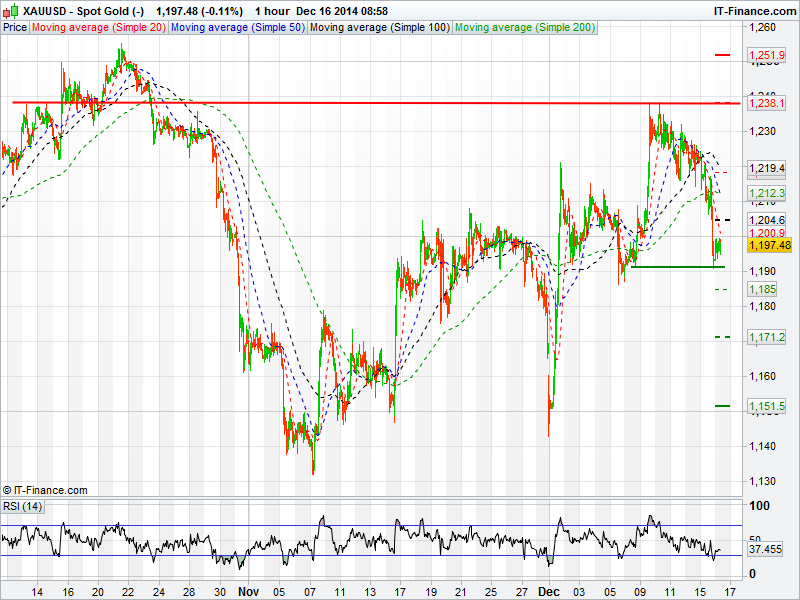Click the Moving average (Simple 20) legend
The width and height of the screenshot is (800, 600).
[x=98, y=28]
